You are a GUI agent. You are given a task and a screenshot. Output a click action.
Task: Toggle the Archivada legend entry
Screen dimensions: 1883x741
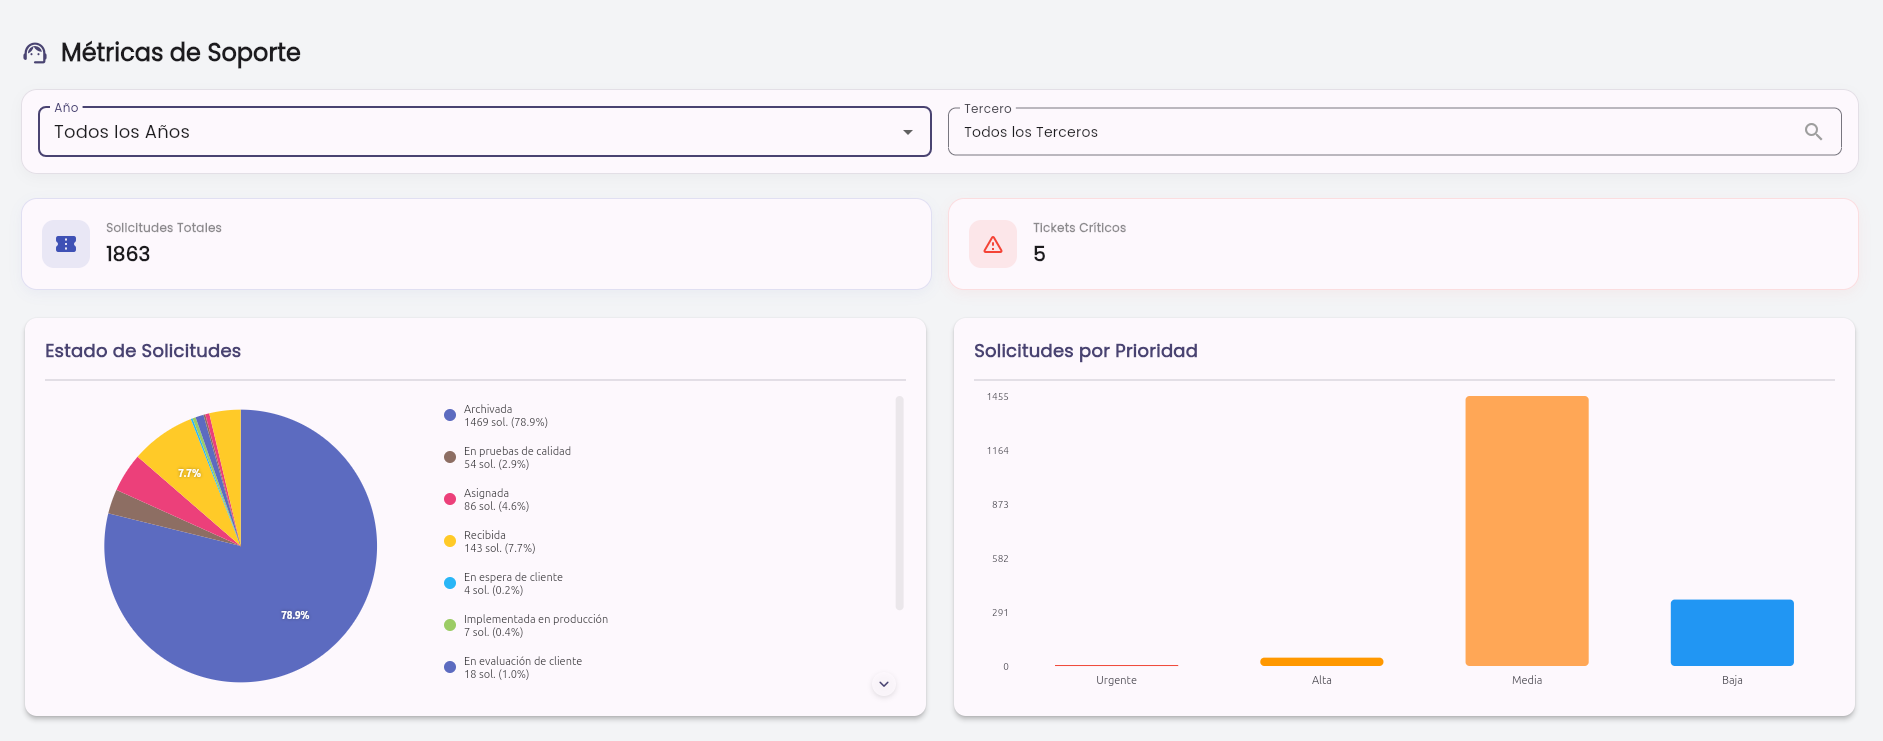tap(496, 416)
